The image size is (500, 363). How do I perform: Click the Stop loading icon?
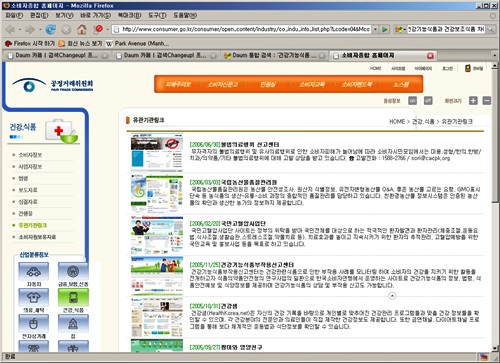coord(66,30)
